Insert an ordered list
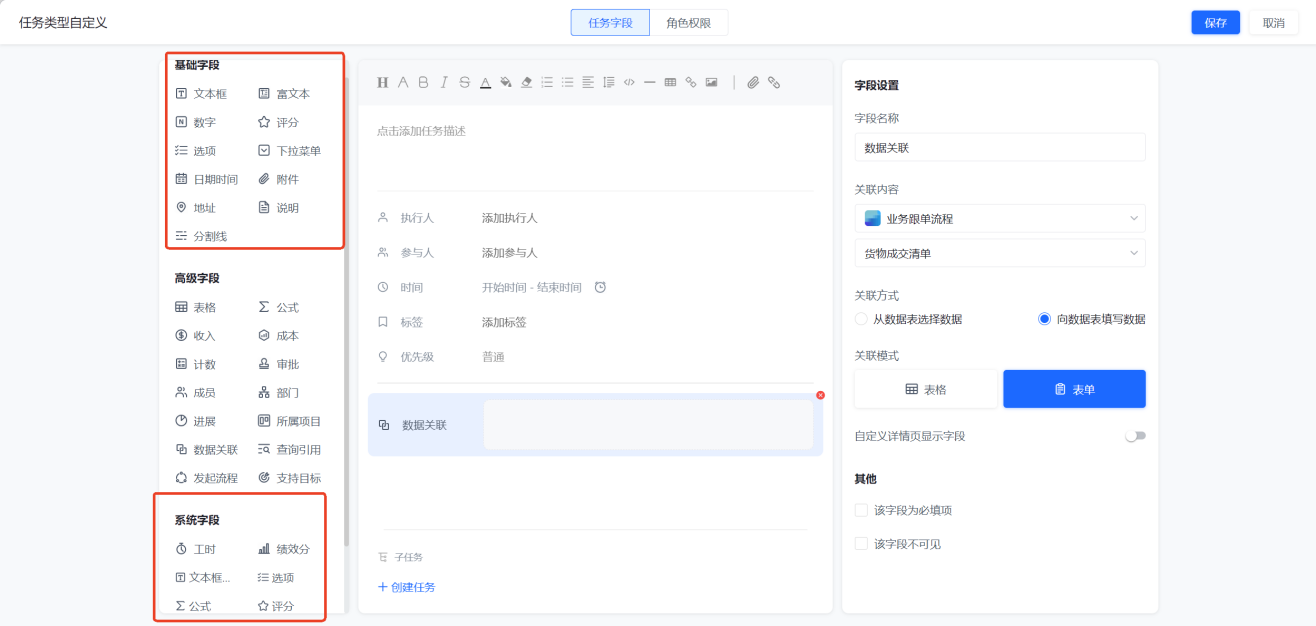Image resolution: width=1316 pixels, height=626 pixels. [x=547, y=83]
